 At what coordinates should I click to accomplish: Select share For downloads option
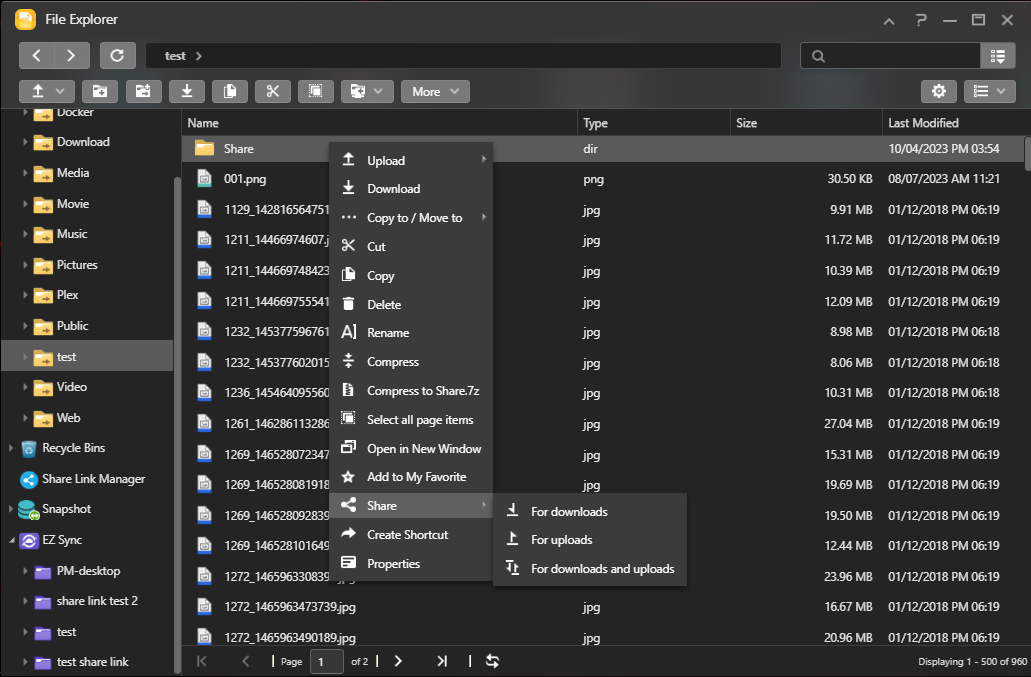coord(590,511)
